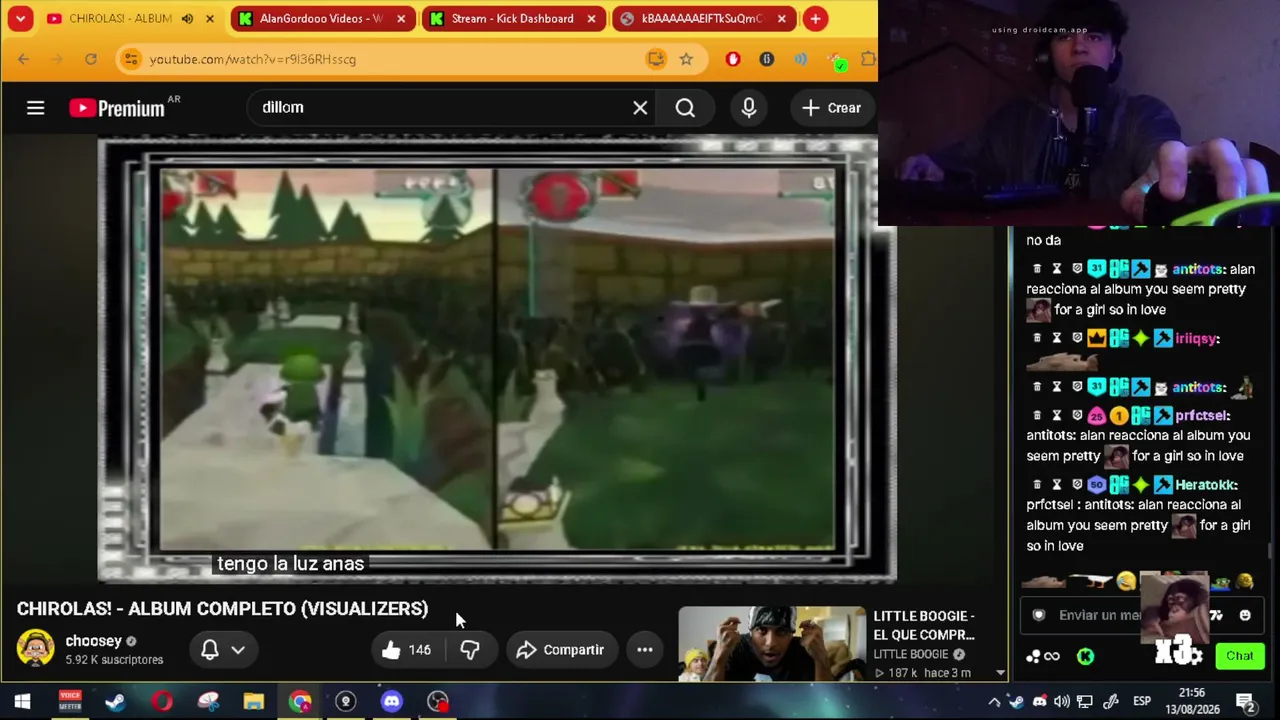Toggle the notification bell for choosey

[223, 650]
